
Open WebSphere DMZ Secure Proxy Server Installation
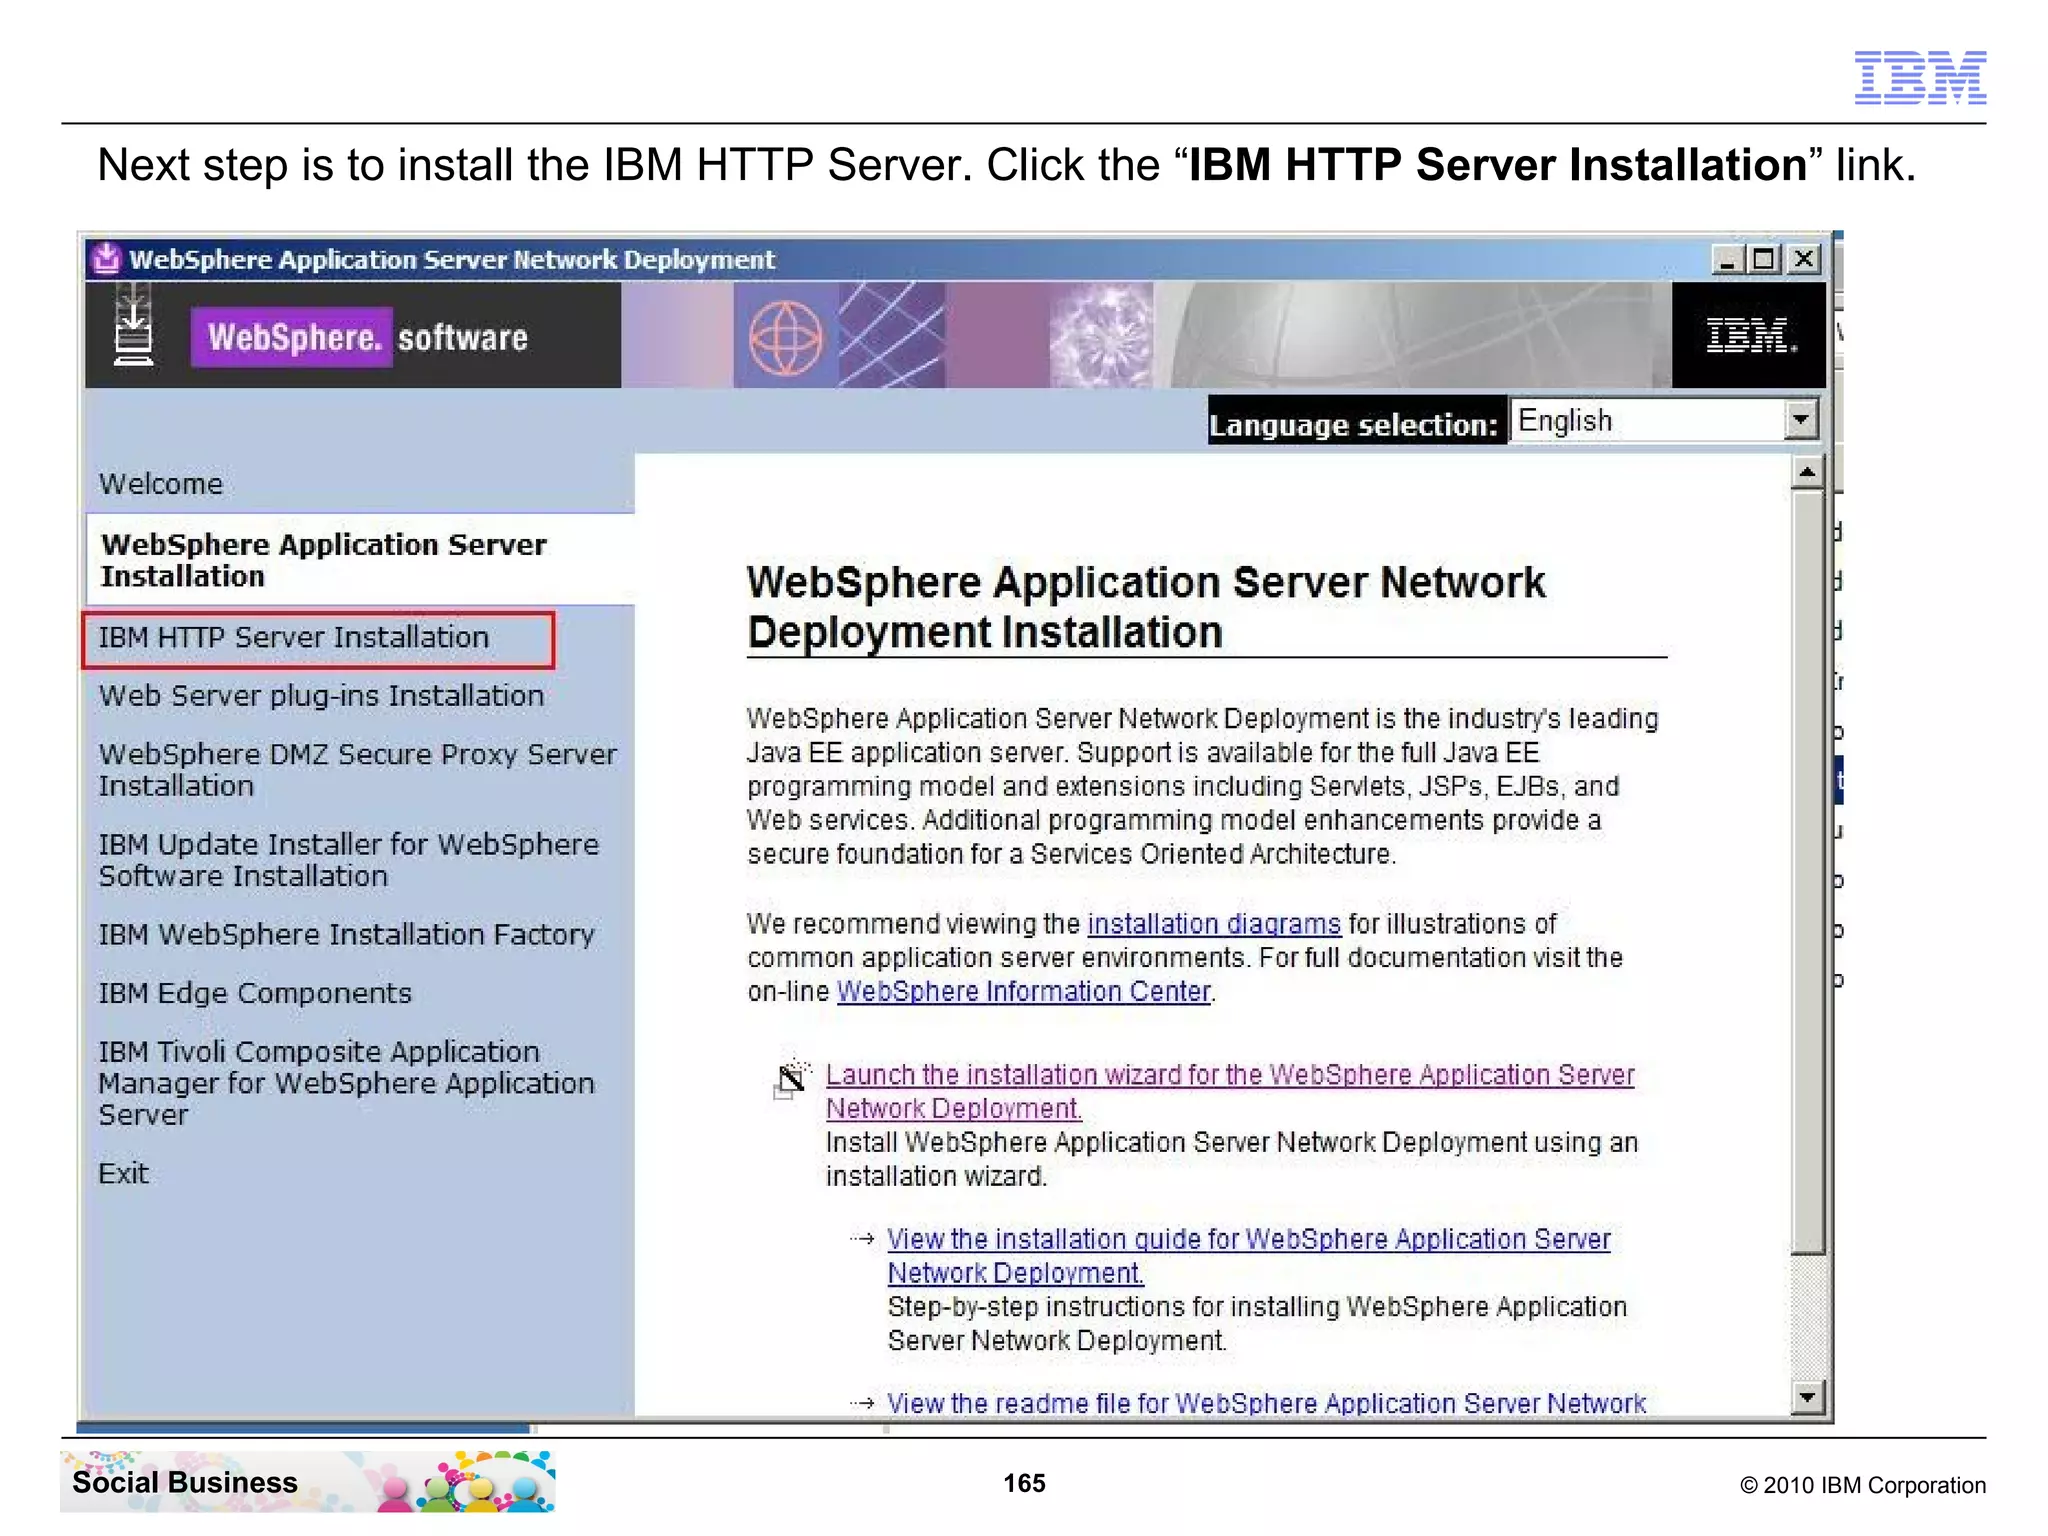[x=357, y=770]
